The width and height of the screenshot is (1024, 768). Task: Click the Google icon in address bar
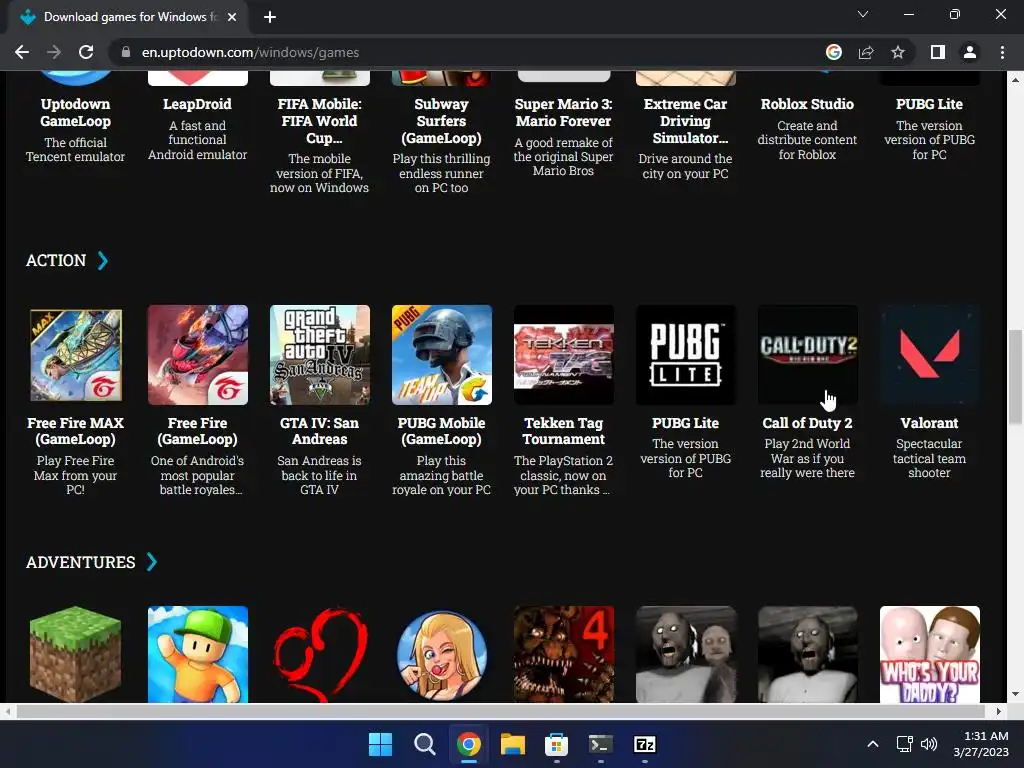[x=834, y=52]
